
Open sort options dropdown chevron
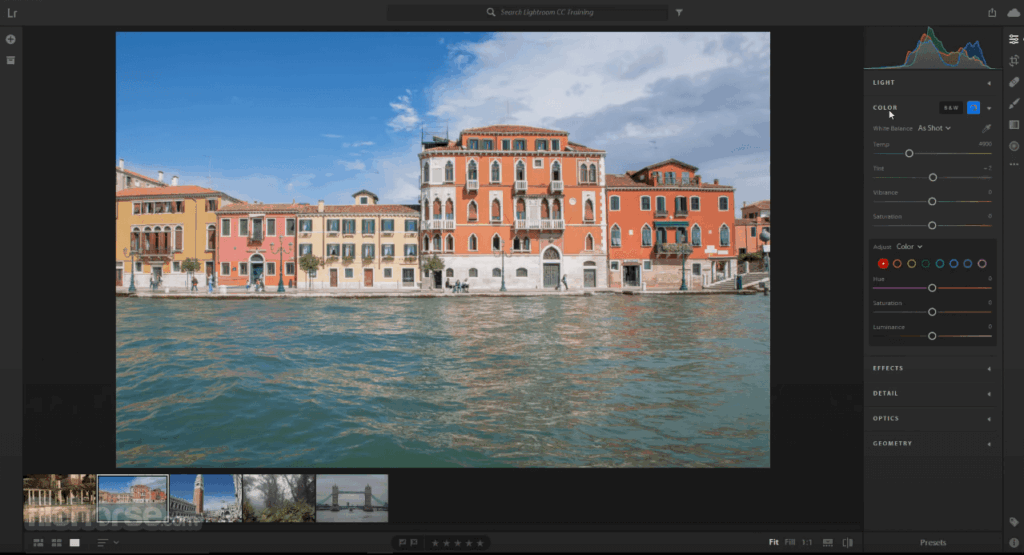[116, 543]
